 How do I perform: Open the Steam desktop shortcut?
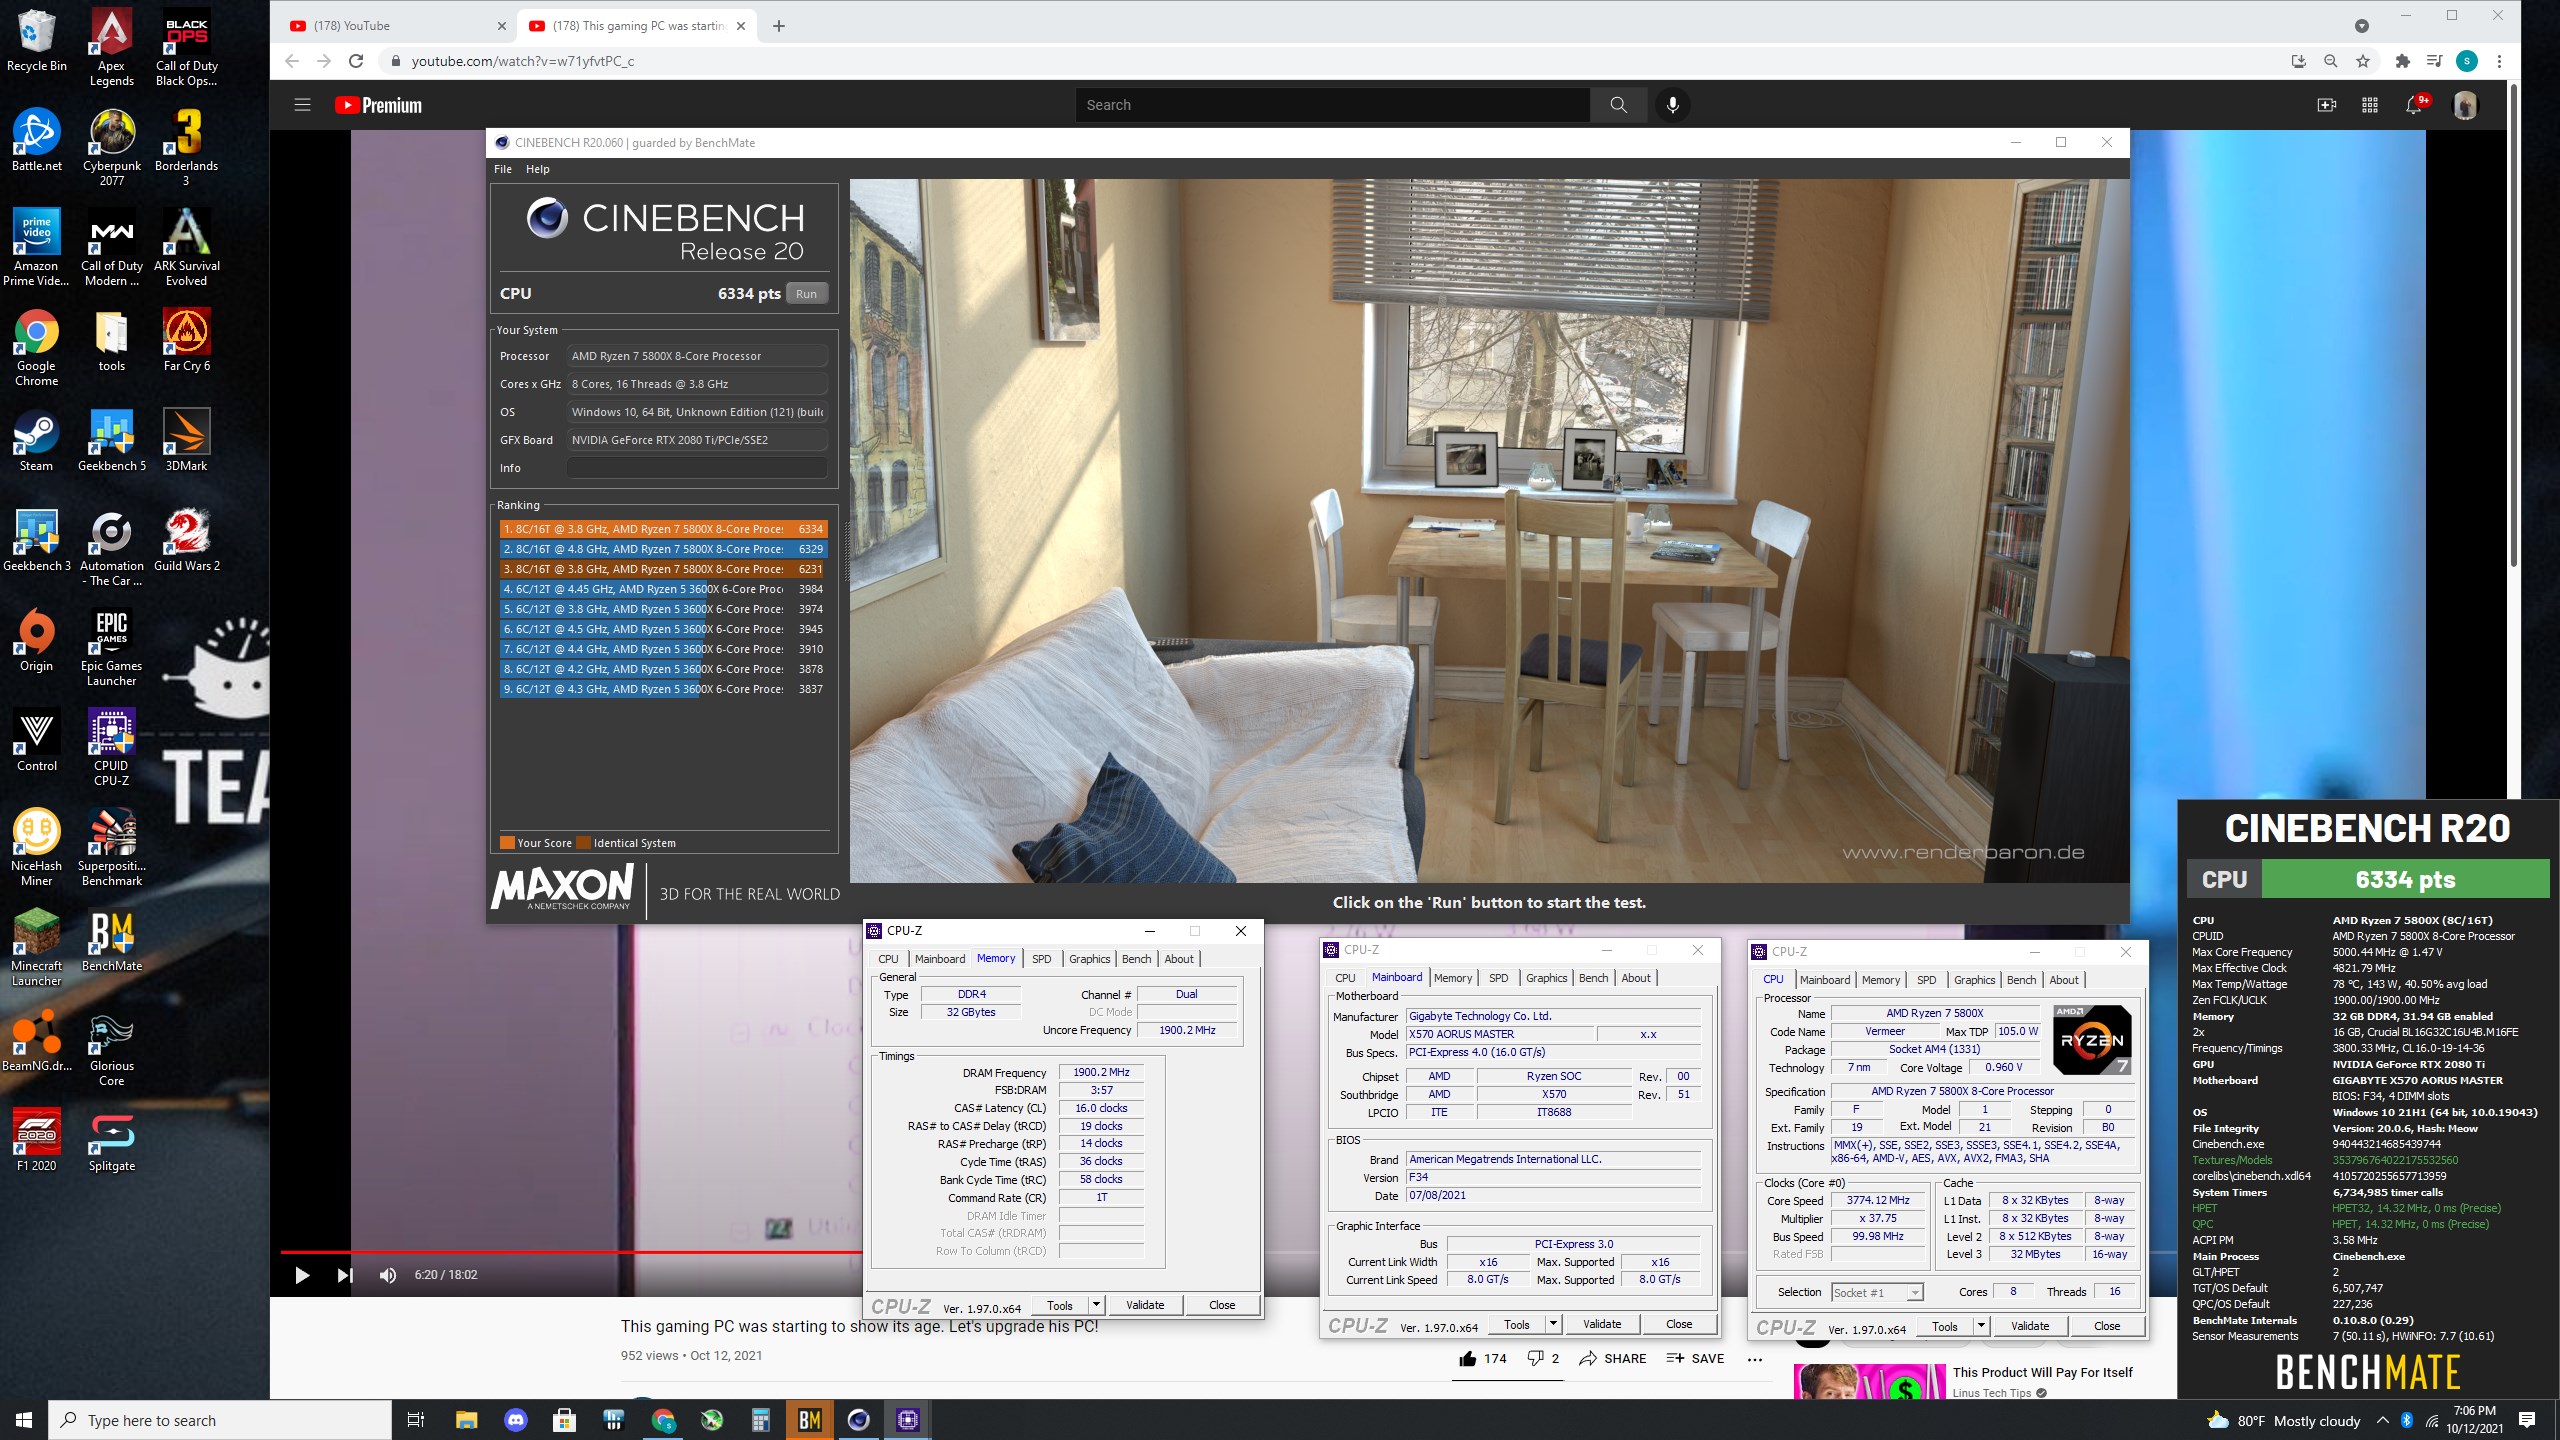(x=36, y=440)
